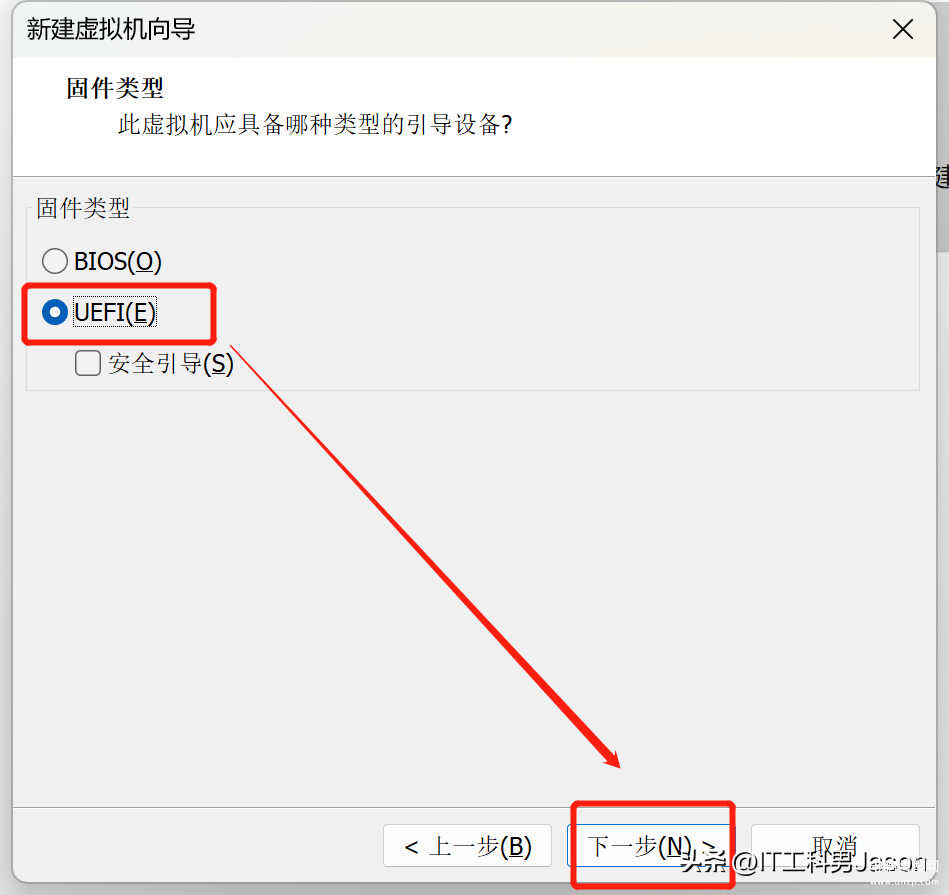Click the bold 固件类型 page heading
Image resolution: width=949 pixels, height=895 pixels.
coord(115,88)
